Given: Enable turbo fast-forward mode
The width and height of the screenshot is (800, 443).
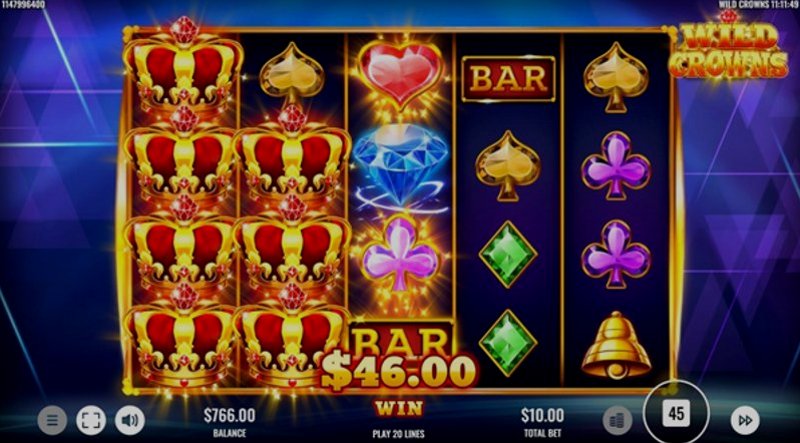Looking at the screenshot, I should [x=745, y=421].
